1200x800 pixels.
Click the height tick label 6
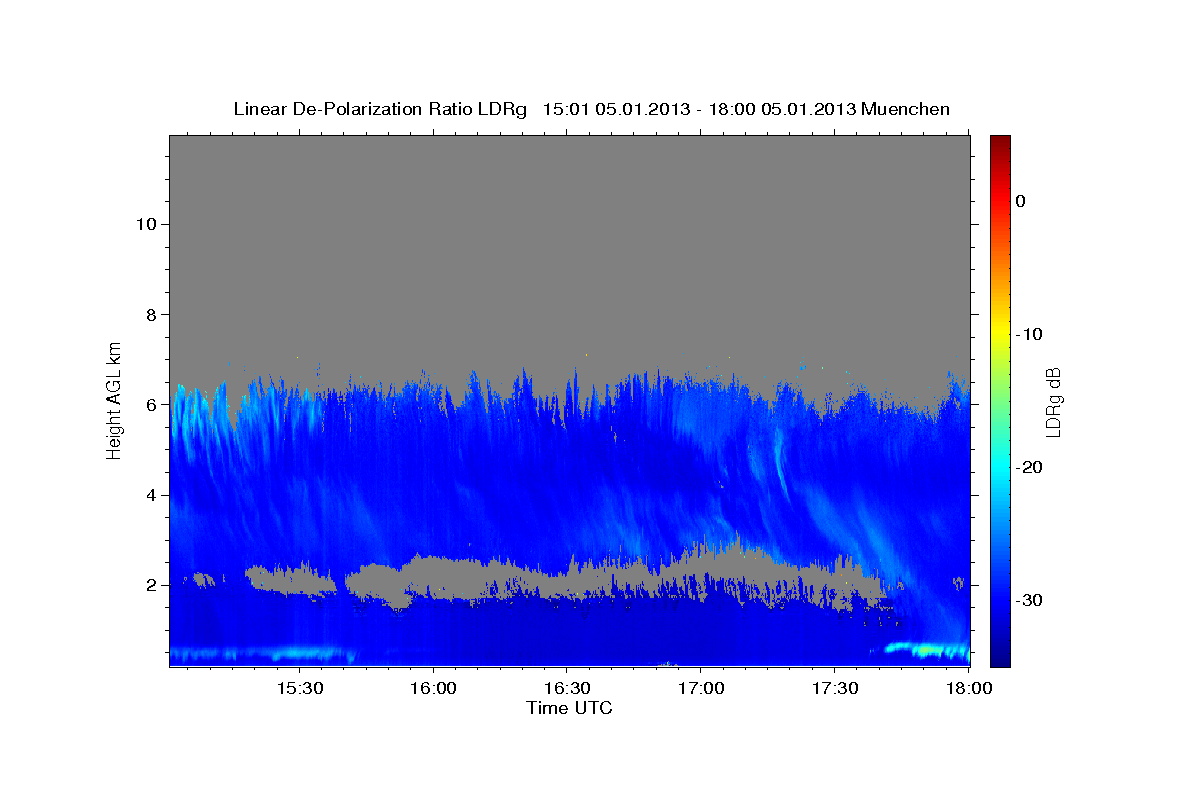pyautogui.click(x=150, y=405)
